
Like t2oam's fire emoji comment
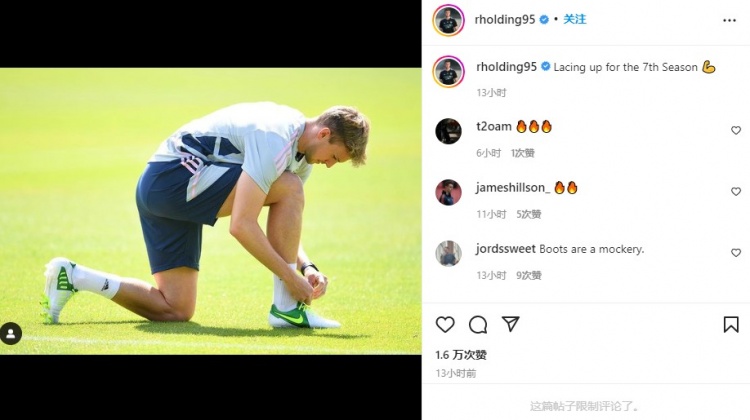click(736, 130)
